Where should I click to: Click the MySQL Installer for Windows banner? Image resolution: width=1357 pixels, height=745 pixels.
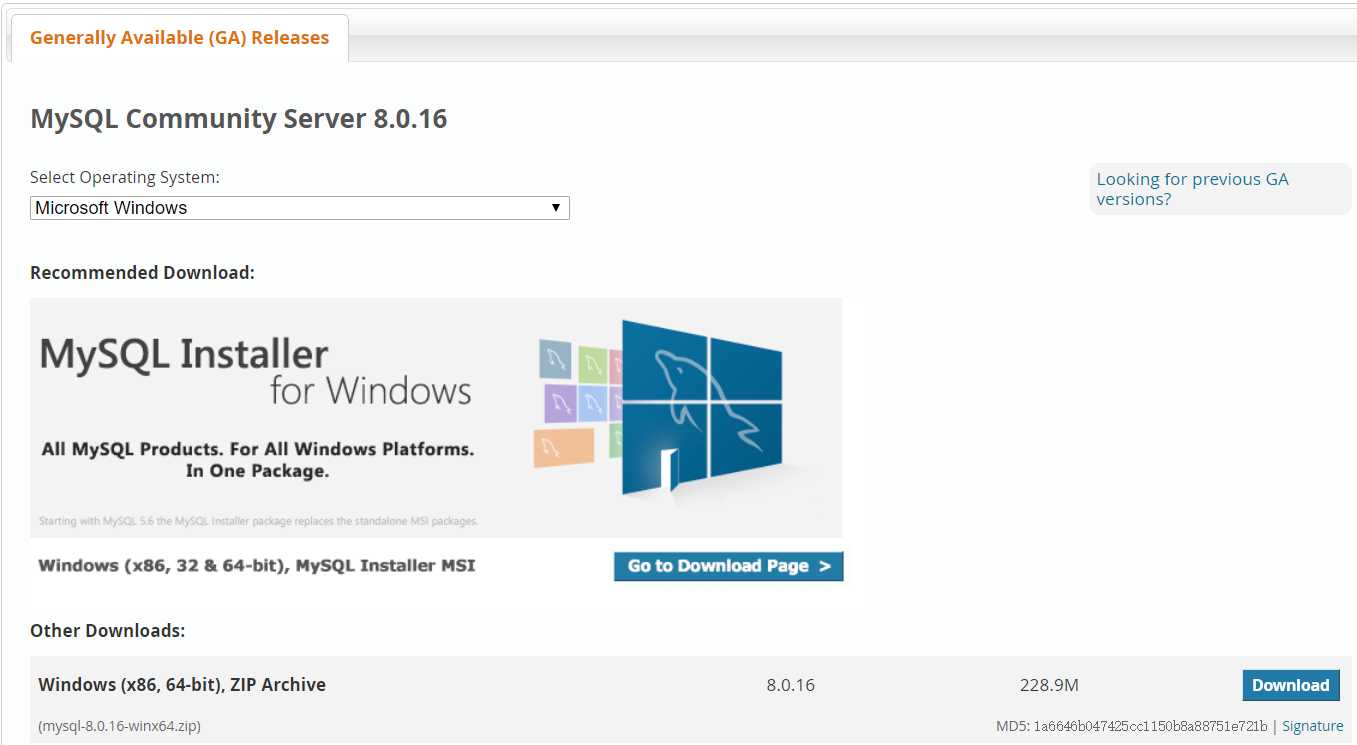pyautogui.click(x=436, y=418)
